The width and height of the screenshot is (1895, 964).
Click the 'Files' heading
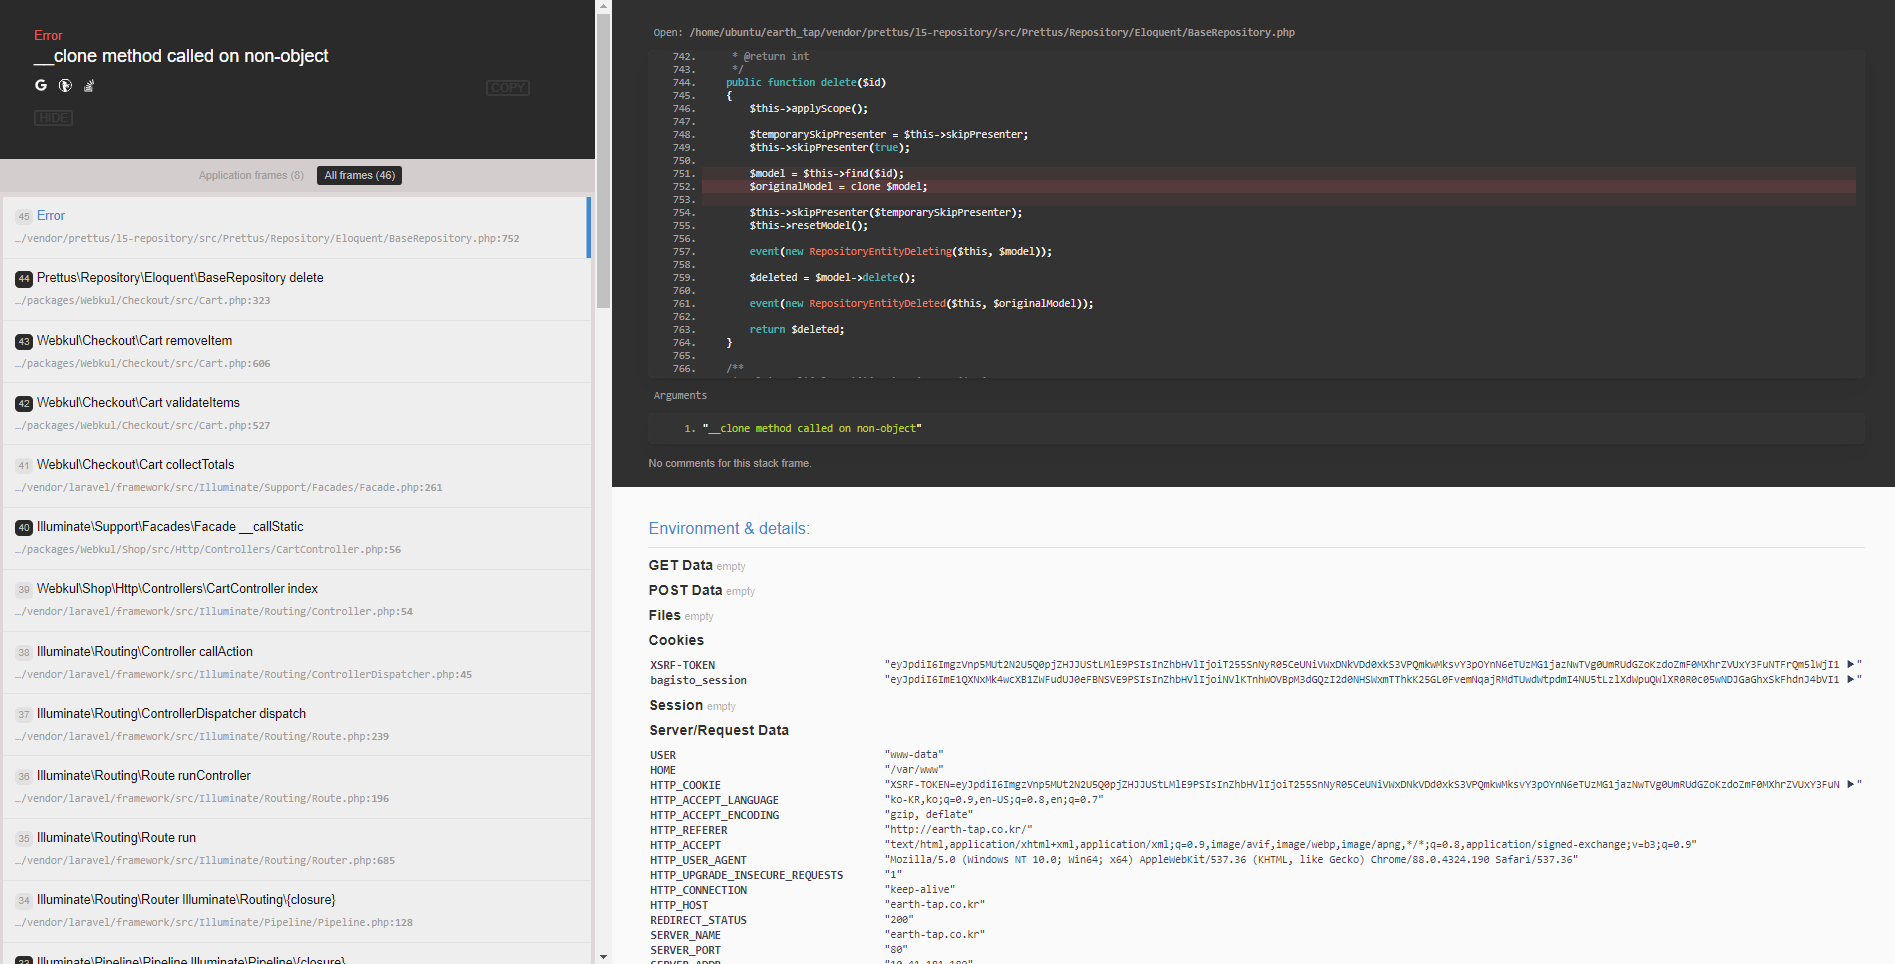(x=665, y=615)
